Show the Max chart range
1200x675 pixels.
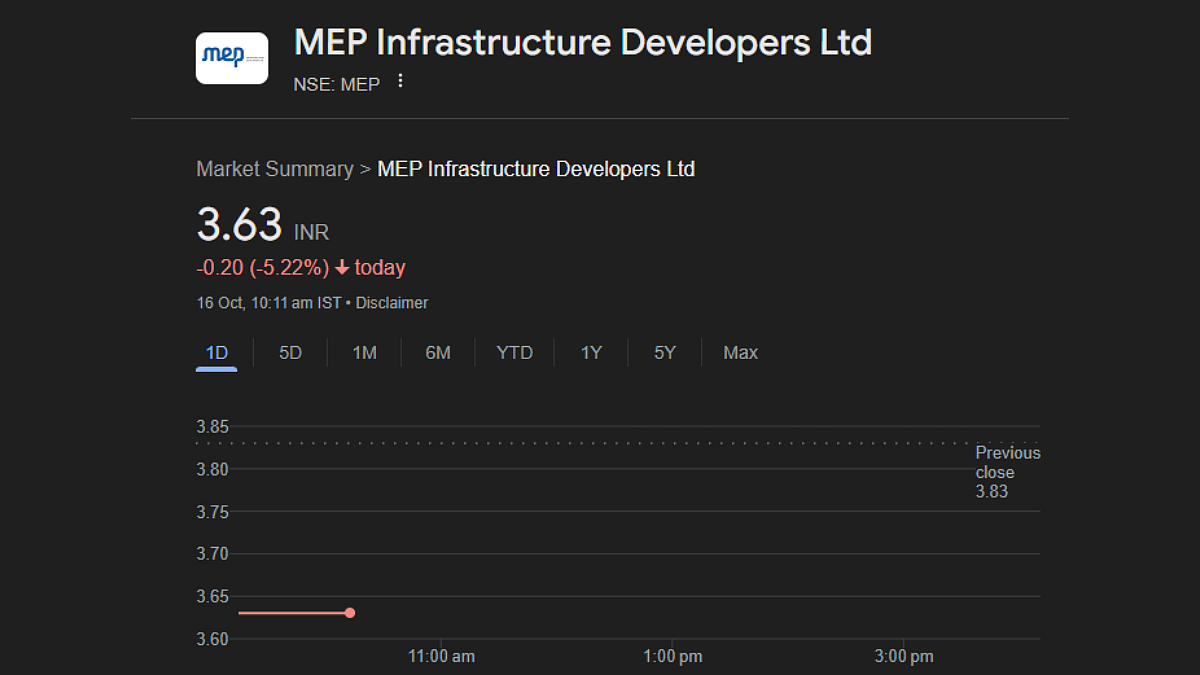click(740, 353)
